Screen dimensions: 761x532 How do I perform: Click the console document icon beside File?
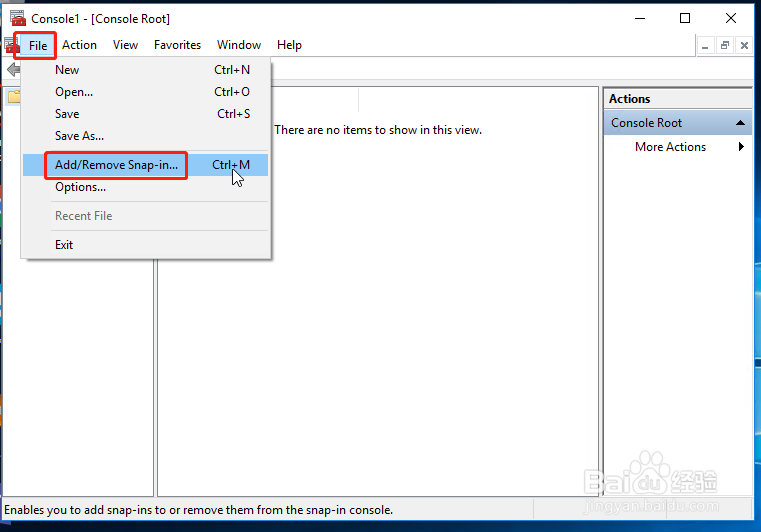pyautogui.click(x=12, y=45)
